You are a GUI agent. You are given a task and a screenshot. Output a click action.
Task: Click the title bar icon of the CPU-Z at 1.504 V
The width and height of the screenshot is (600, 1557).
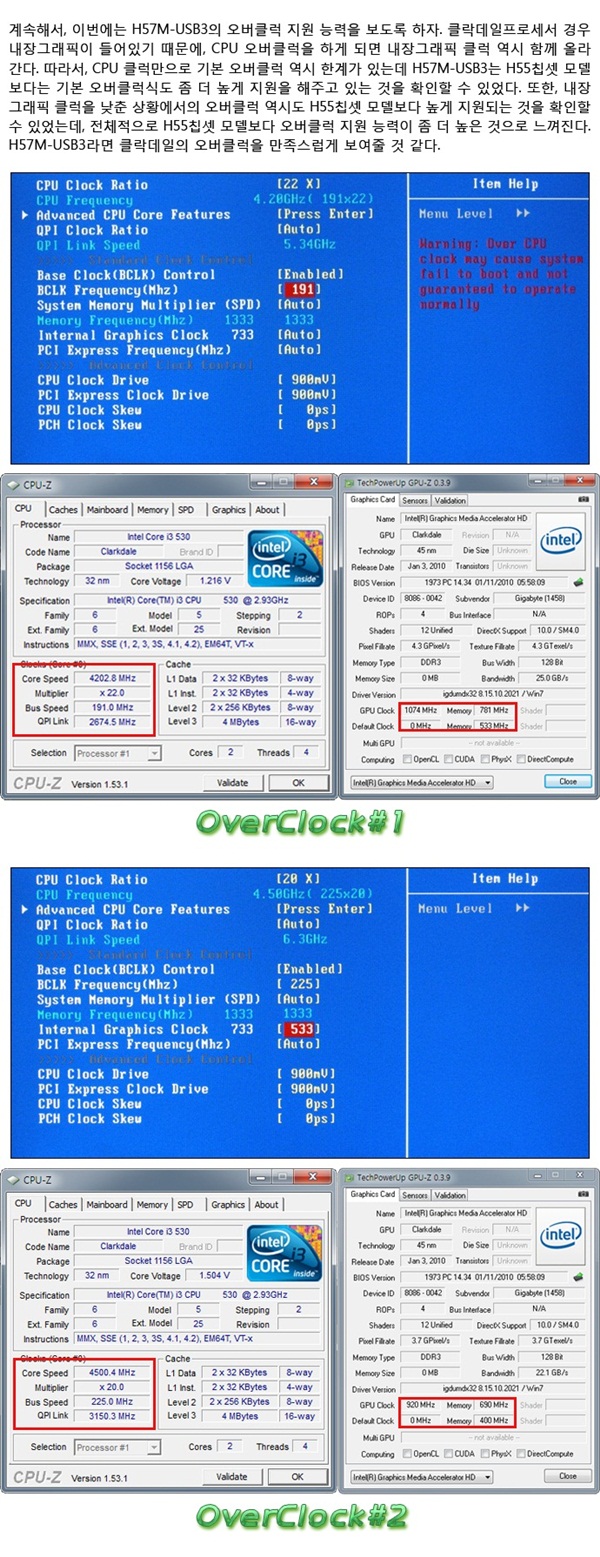pyautogui.click(x=12, y=1180)
